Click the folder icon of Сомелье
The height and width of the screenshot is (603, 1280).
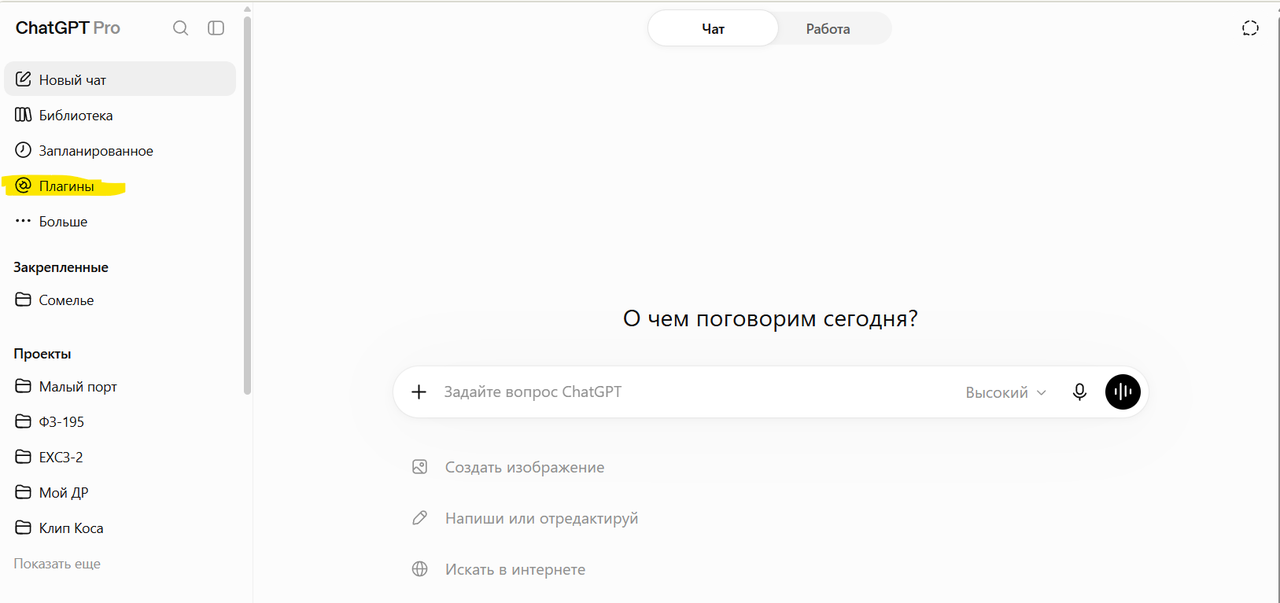click(23, 299)
